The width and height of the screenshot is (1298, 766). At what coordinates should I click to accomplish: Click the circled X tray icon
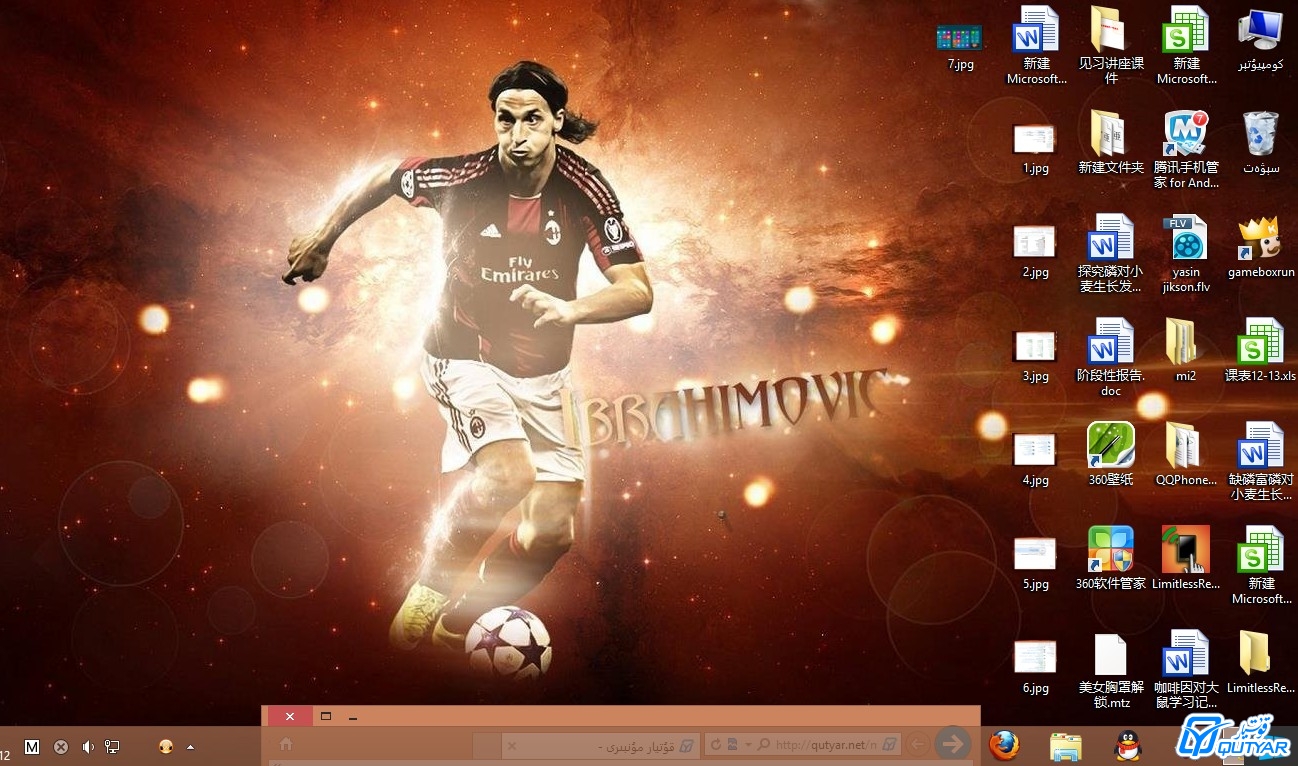coord(61,747)
